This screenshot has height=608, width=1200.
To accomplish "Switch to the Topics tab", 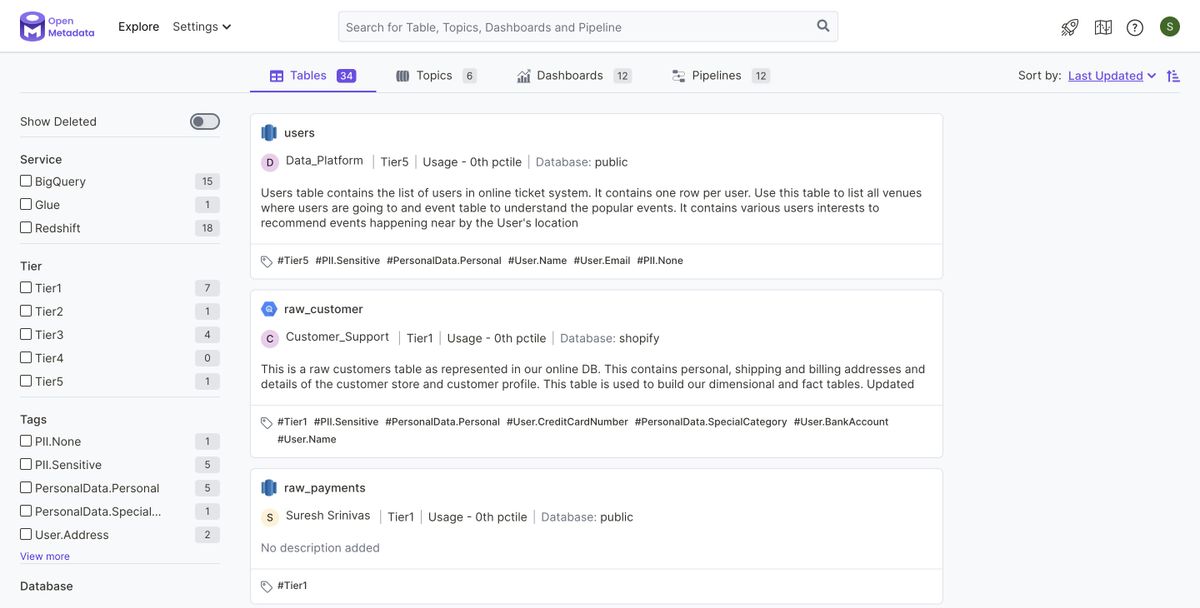I will point(435,76).
